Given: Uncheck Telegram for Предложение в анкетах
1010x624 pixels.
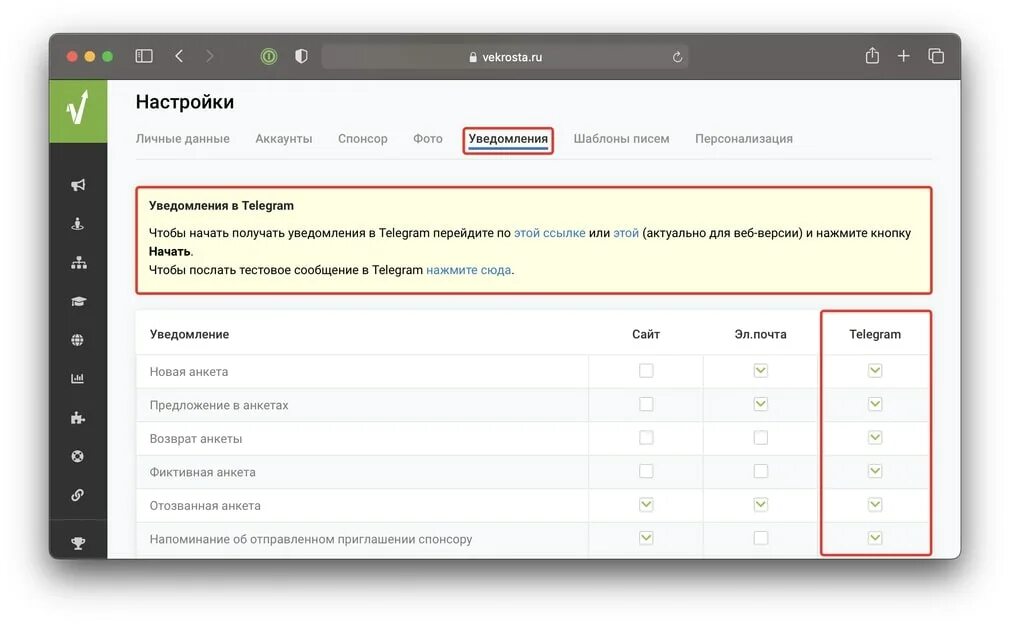Looking at the screenshot, I should point(875,404).
